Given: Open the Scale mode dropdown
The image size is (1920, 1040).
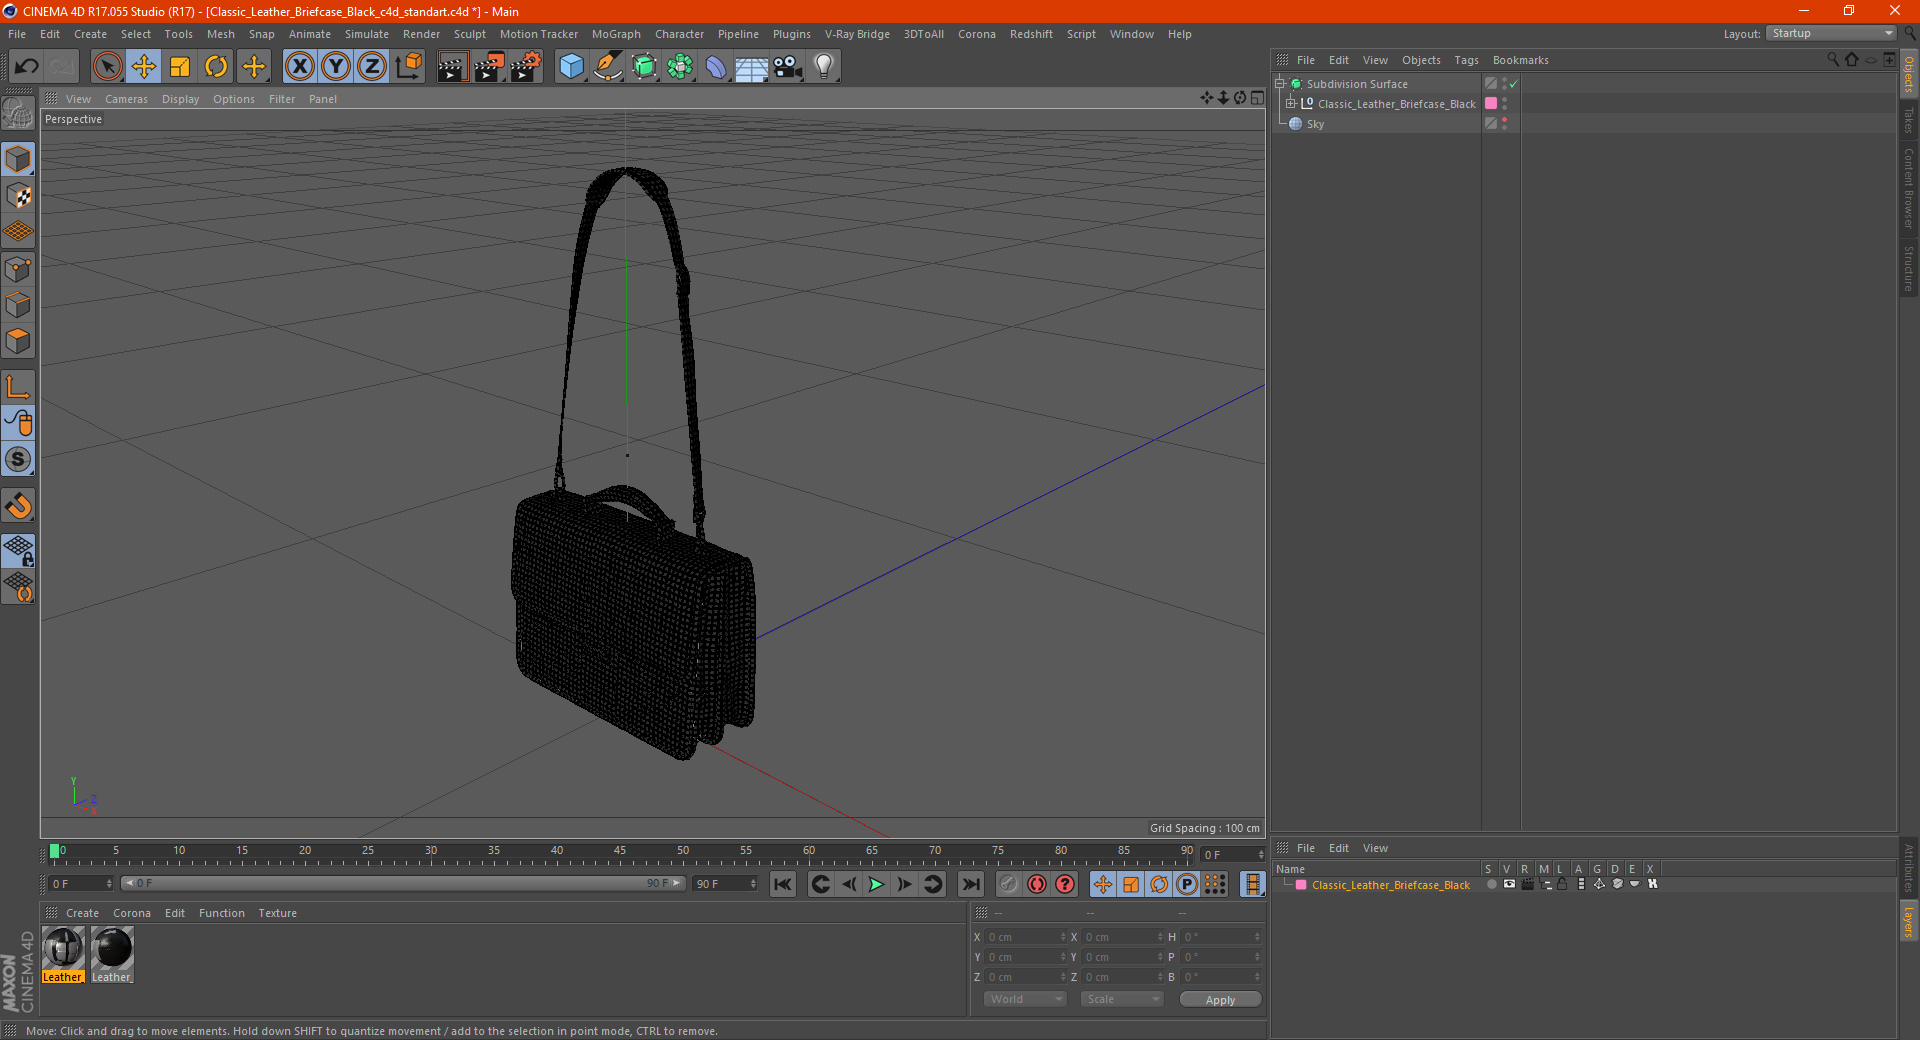Looking at the screenshot, I should (1122, 999).
